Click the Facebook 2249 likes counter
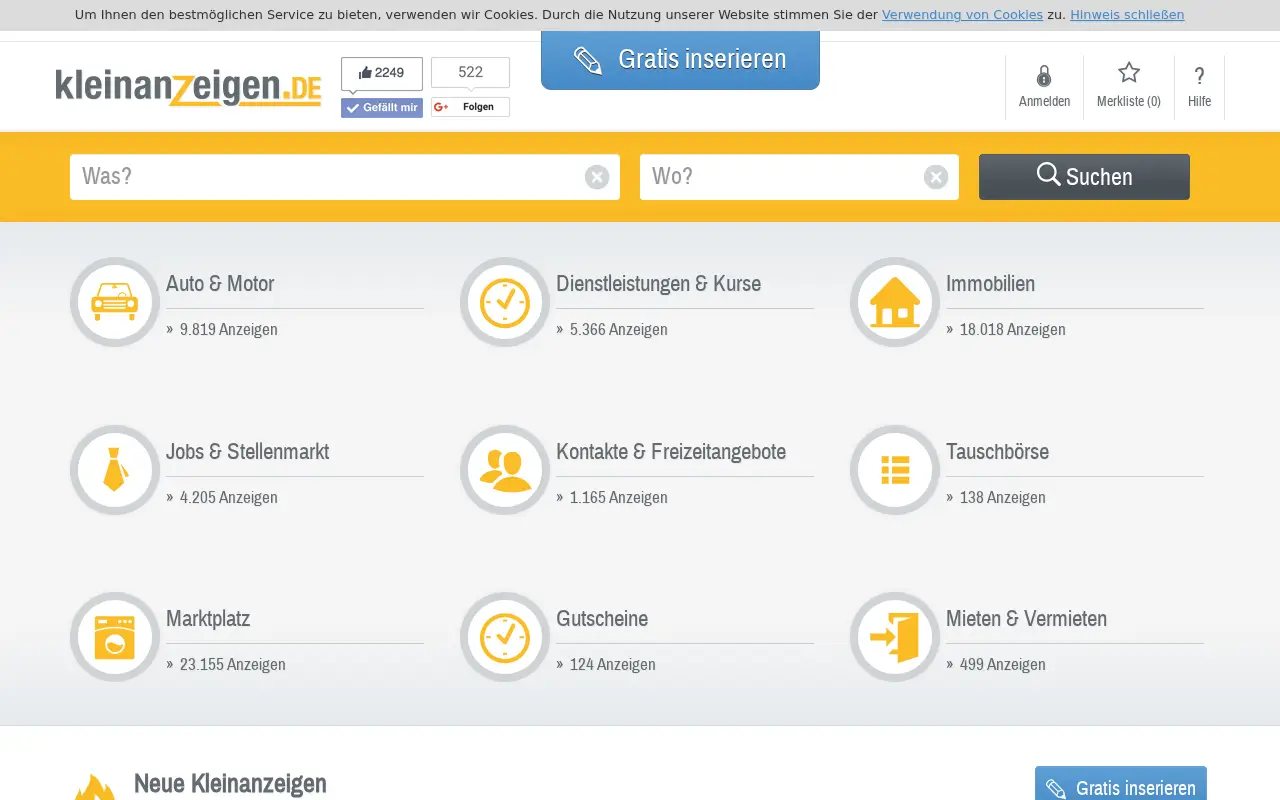Screen dimensions: 1280x800 [382, 73]
